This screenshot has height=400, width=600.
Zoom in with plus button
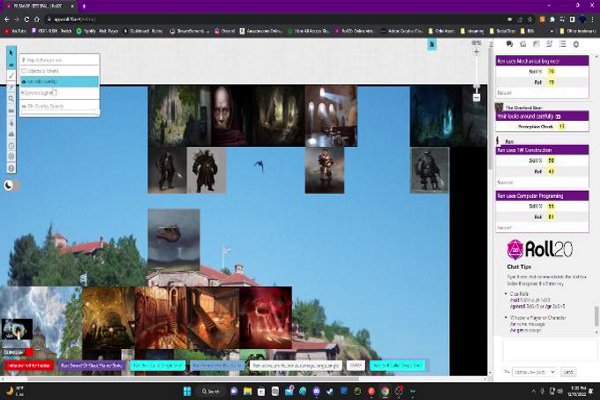pos(476,52)
